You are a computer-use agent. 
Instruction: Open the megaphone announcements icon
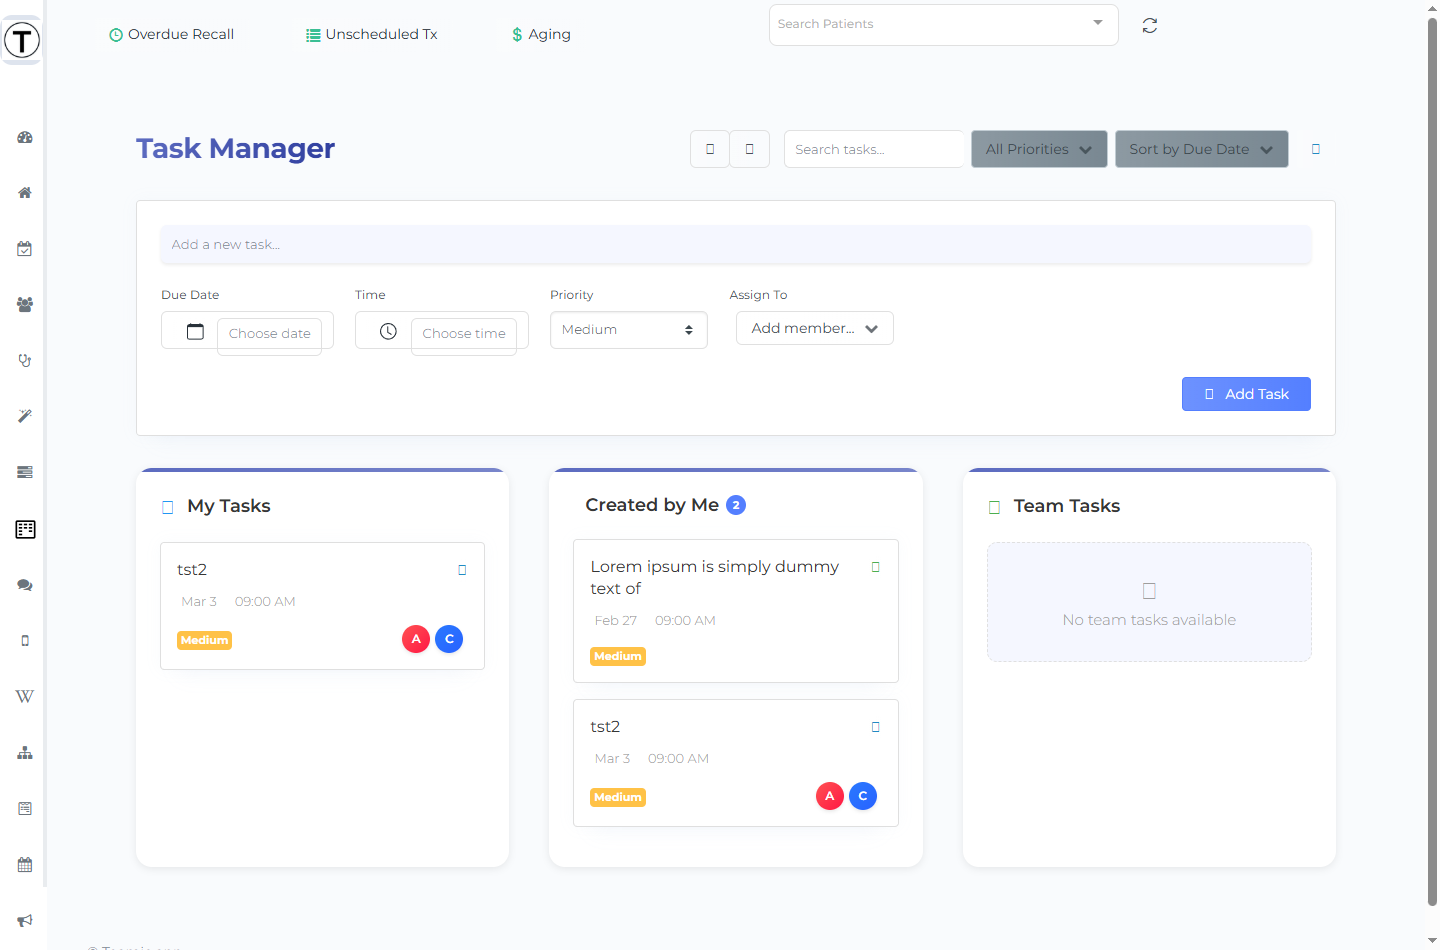[25, 920]
